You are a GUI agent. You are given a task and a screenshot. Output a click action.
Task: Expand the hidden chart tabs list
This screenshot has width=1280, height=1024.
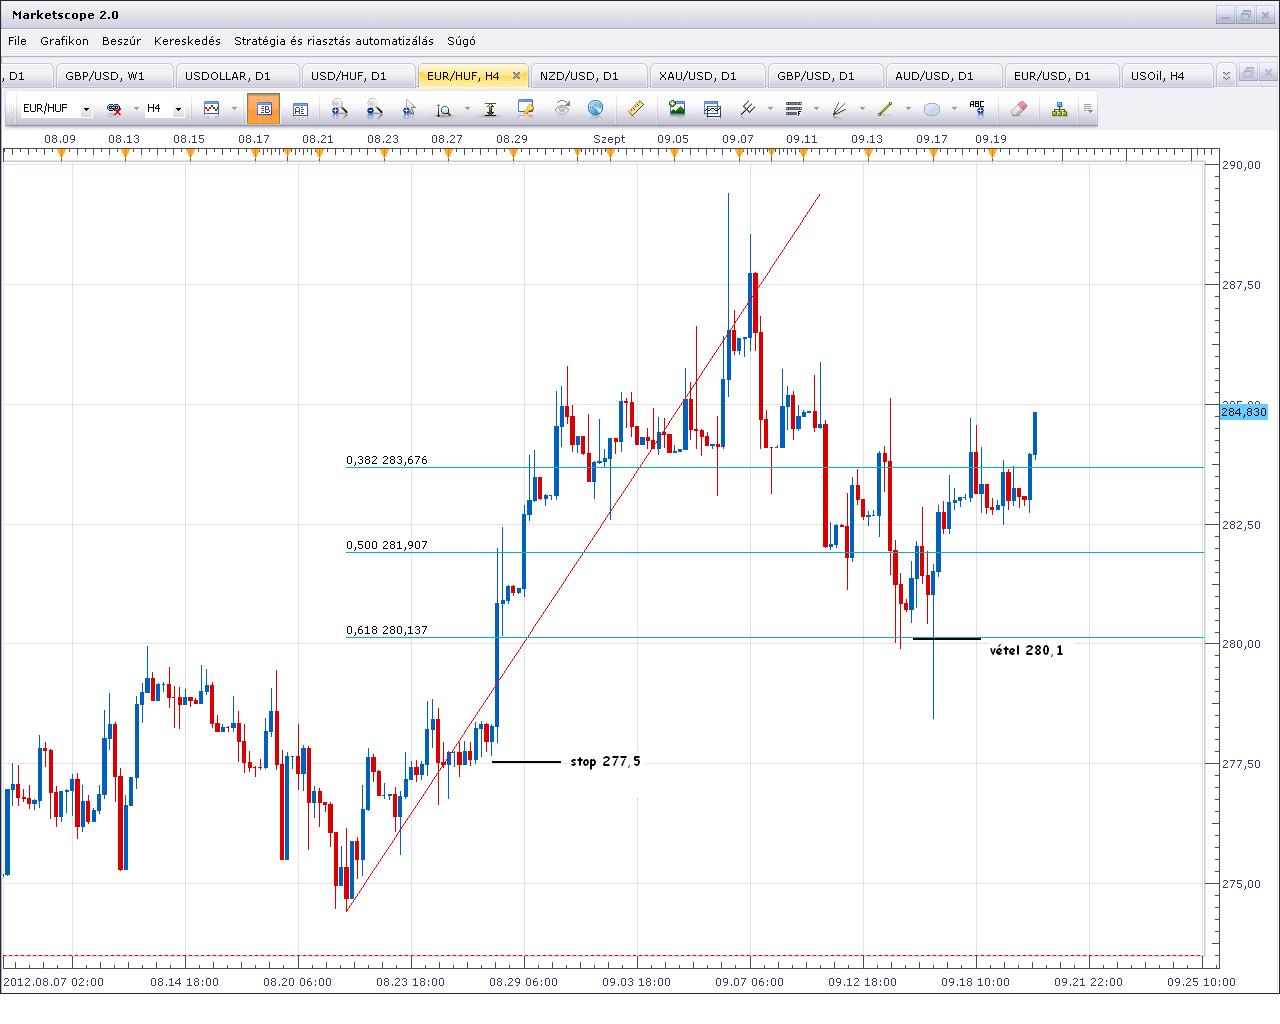coord(1226,76)
